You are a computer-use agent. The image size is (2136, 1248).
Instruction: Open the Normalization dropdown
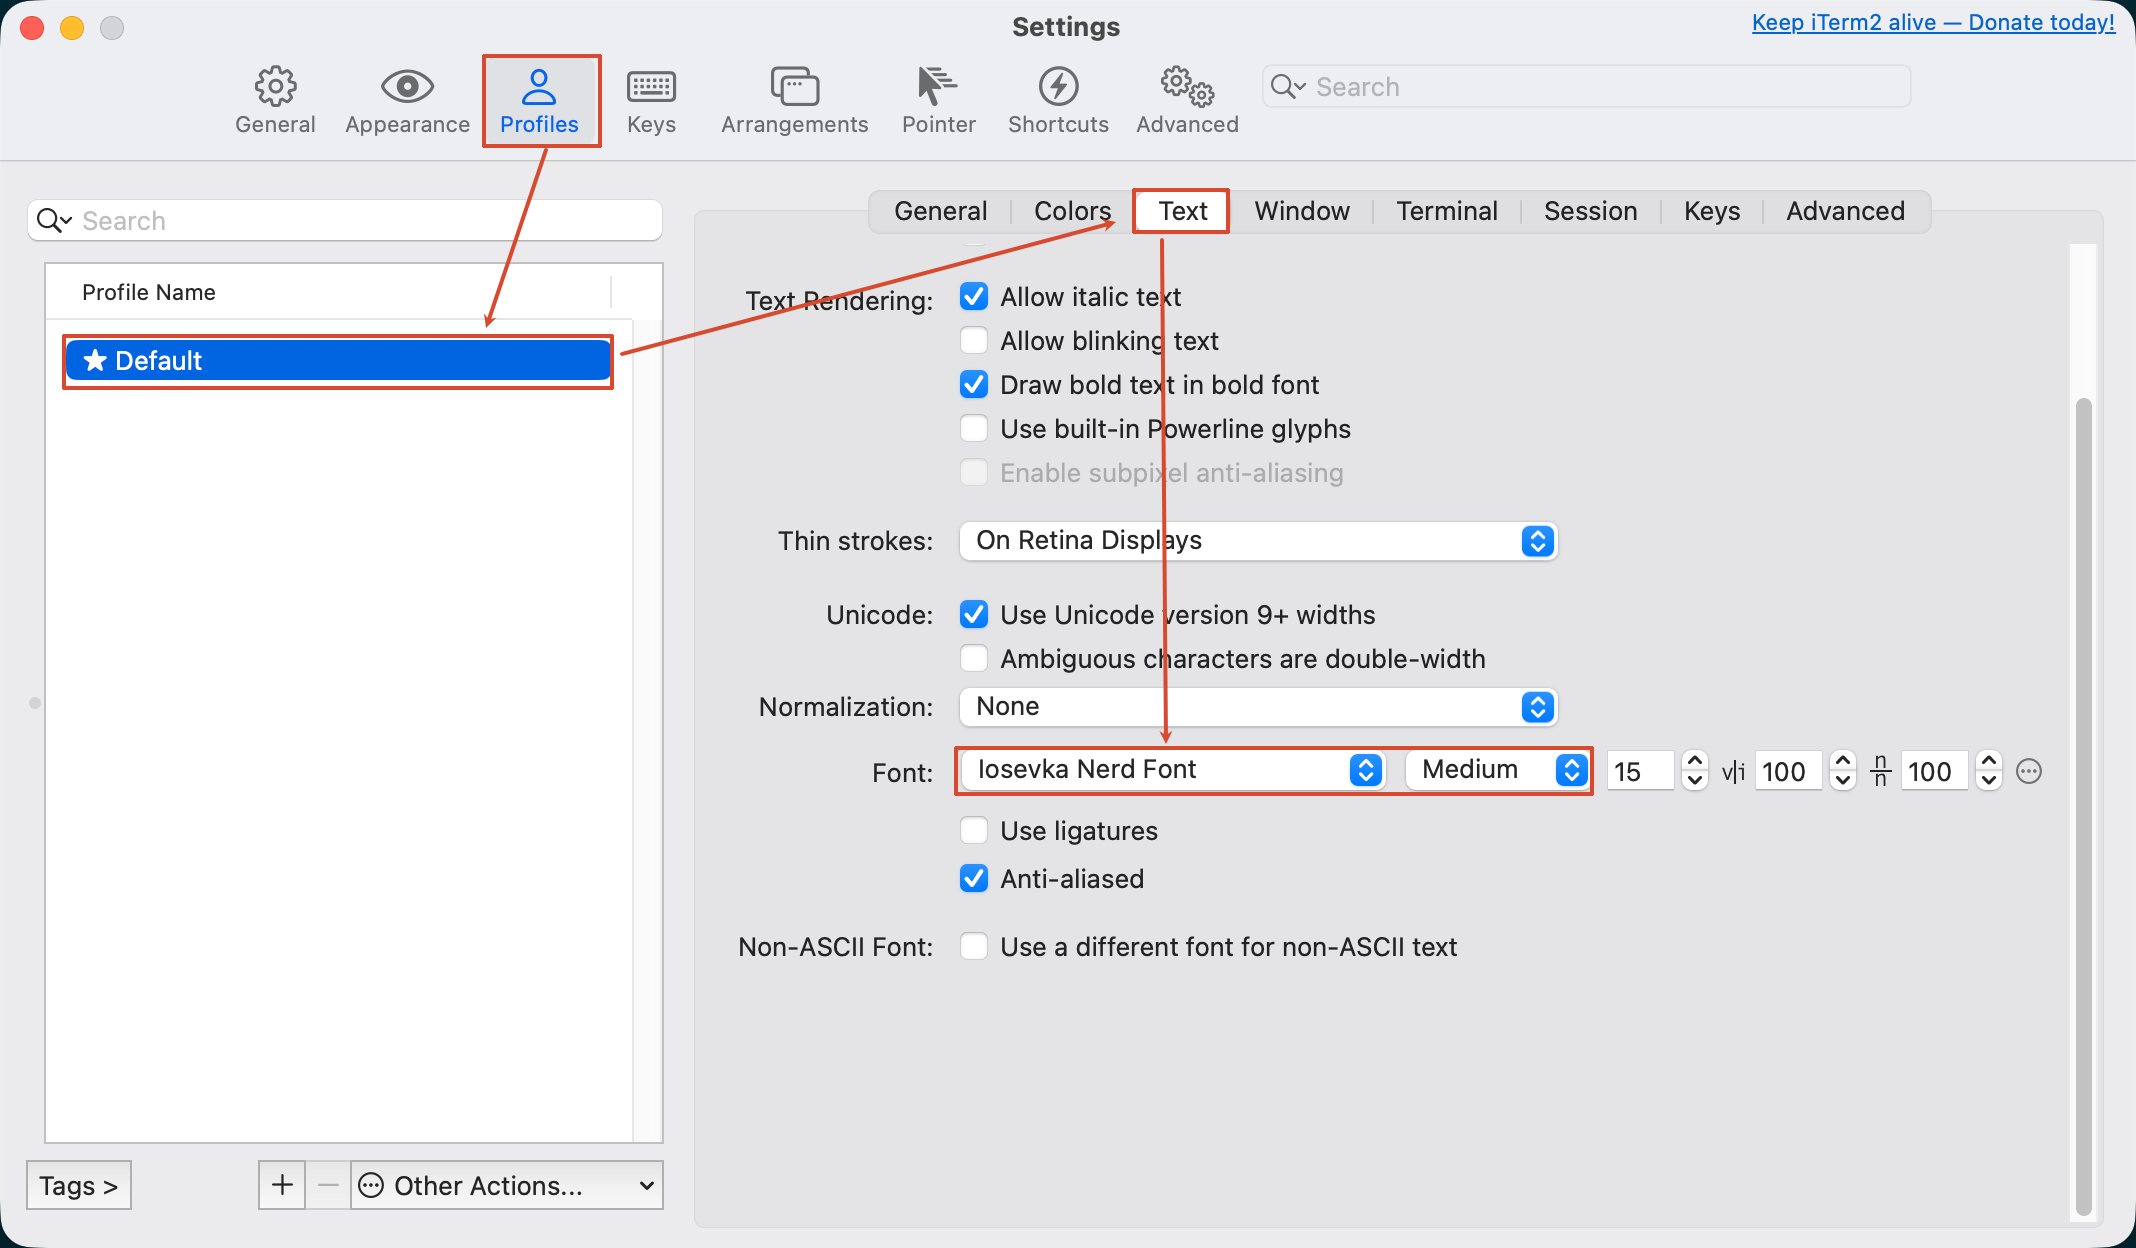tap(1258, 707)
